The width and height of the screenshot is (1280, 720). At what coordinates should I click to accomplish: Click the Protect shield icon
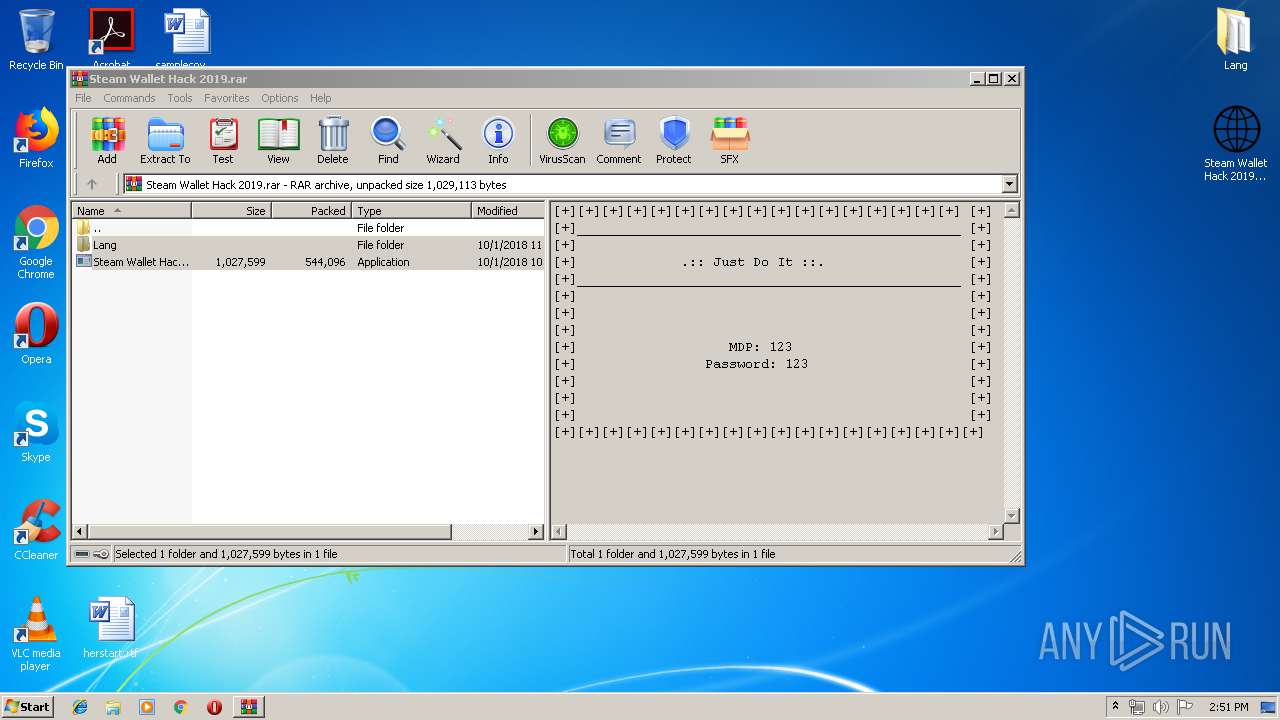pos(674,140)
